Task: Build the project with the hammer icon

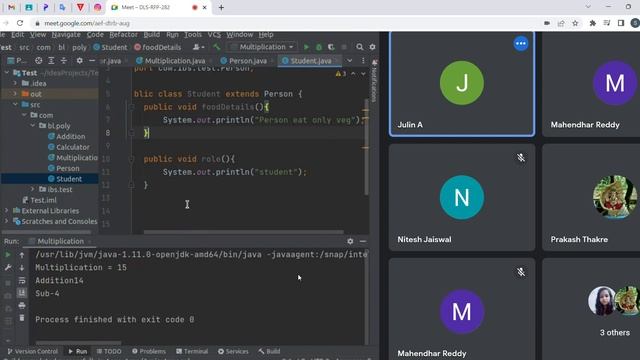Action: click(x=217, y=47)
